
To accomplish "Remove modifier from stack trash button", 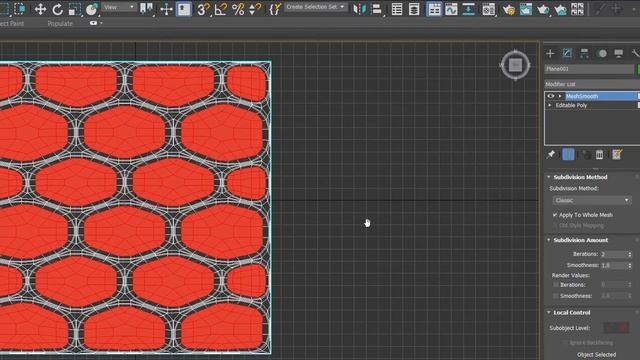I will (x=599, y=155).
